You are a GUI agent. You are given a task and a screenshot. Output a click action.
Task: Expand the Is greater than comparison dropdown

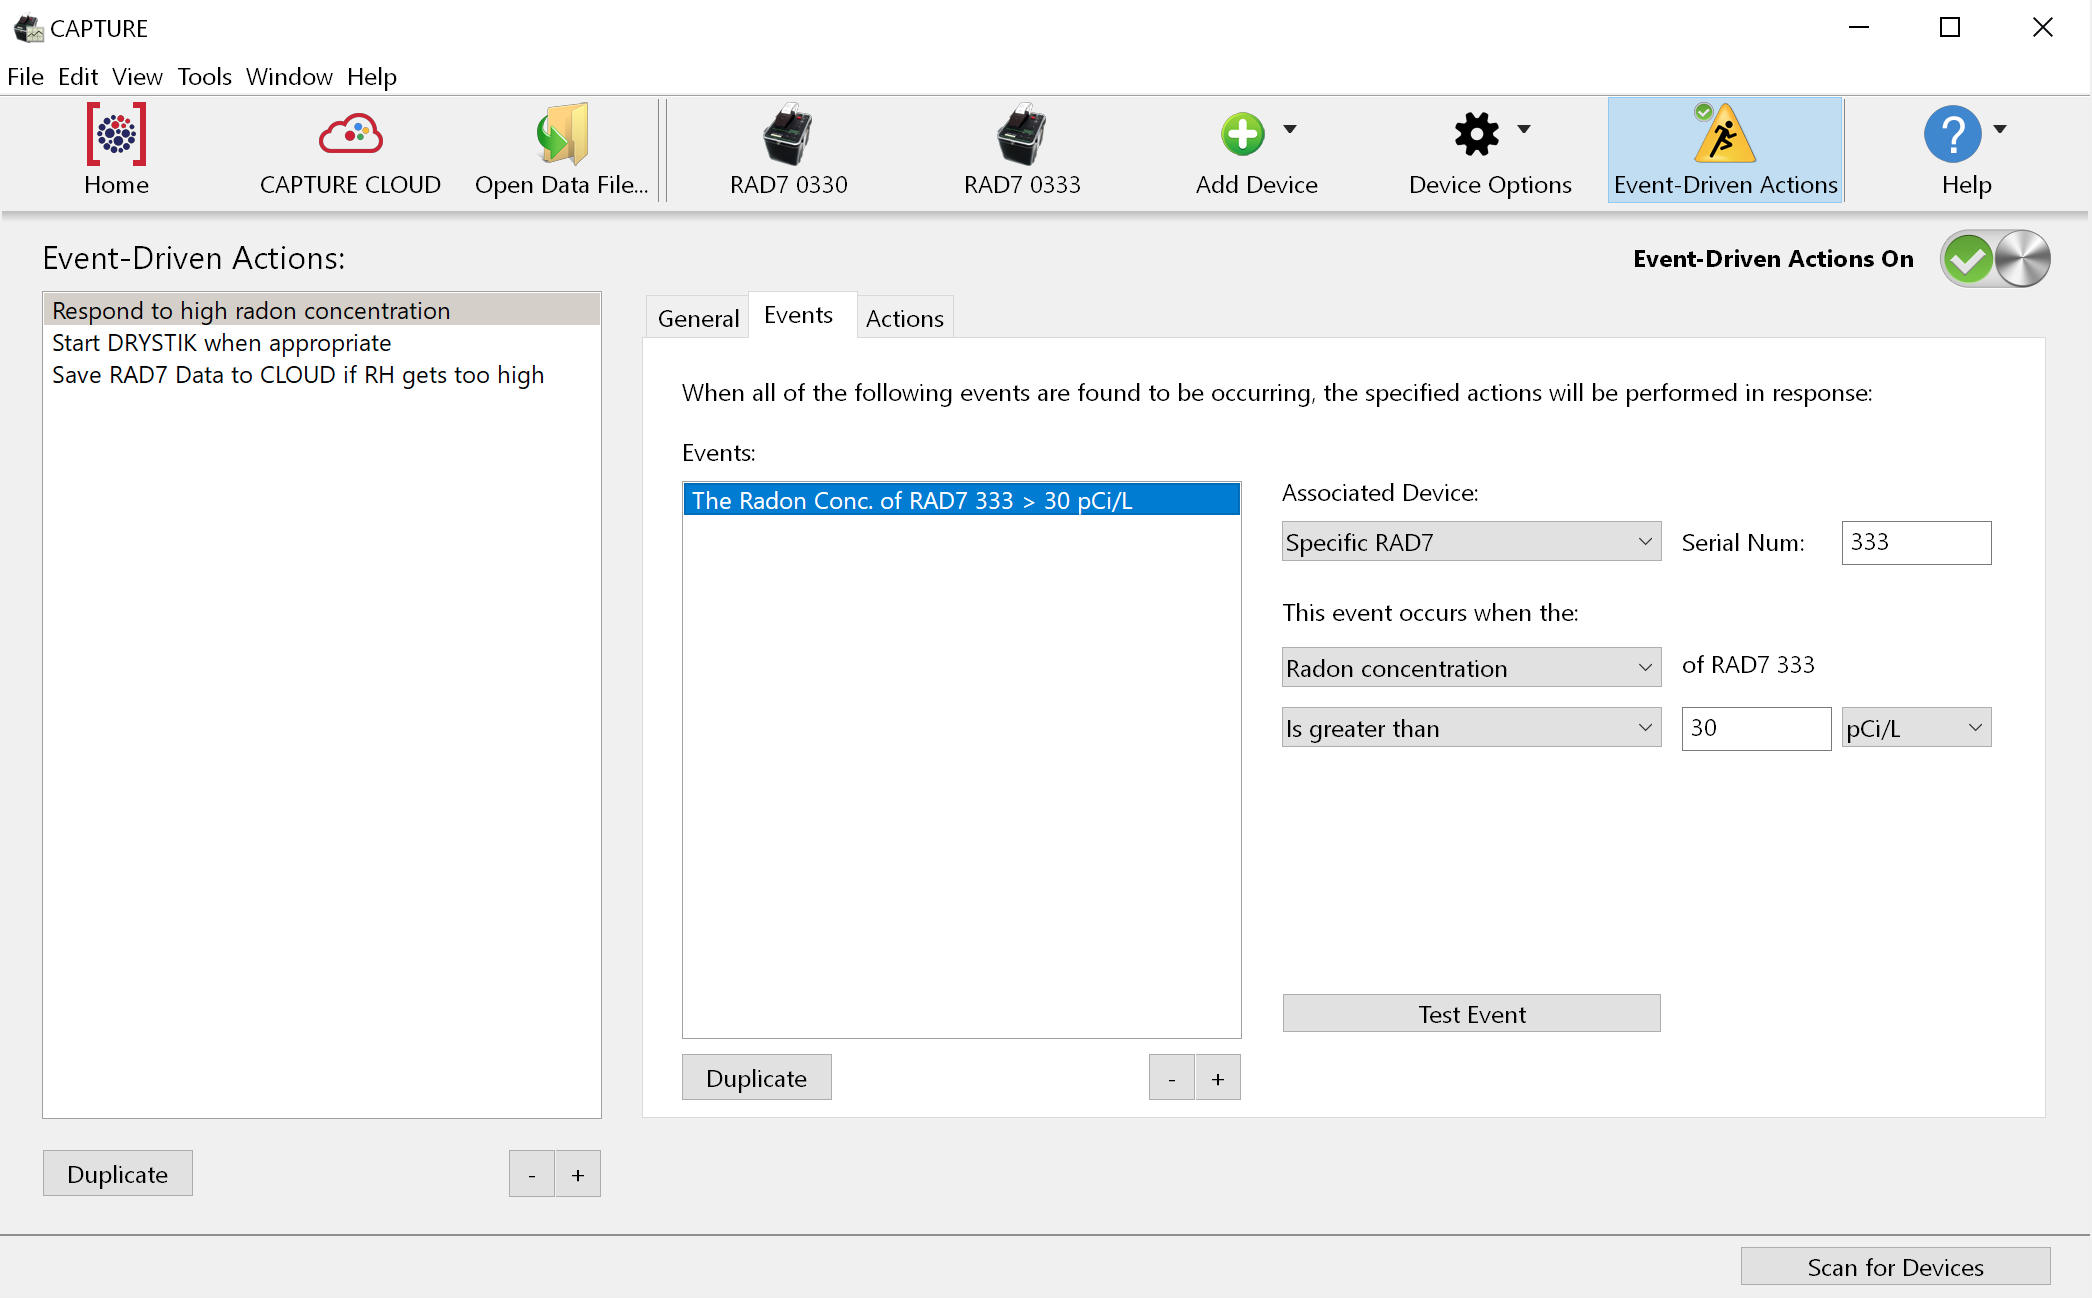pyautogui.click(x=1470, y=728)
